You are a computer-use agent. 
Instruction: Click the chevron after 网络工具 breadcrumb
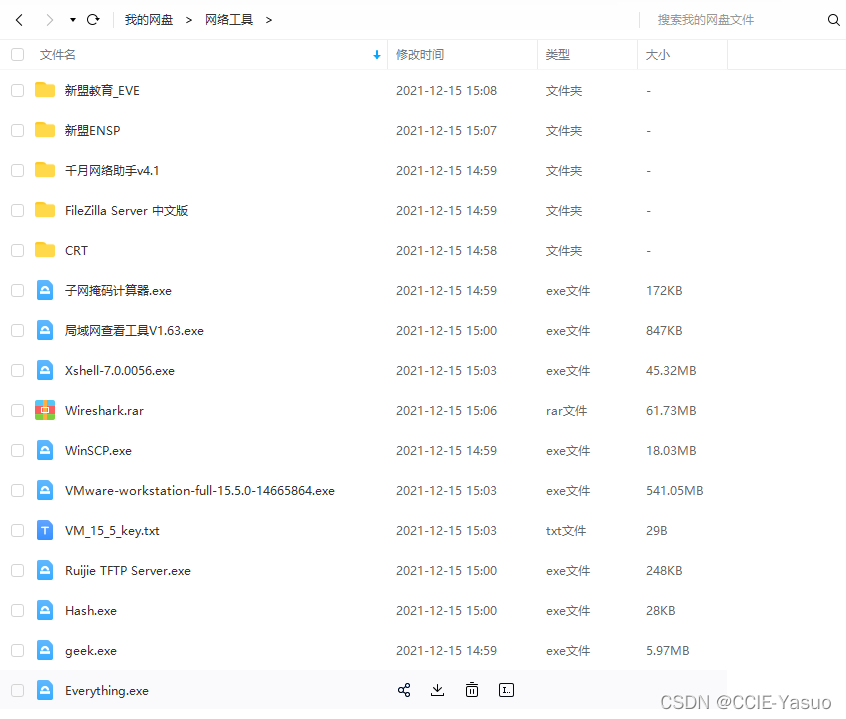pyautogui.click(x=267, y=19)
